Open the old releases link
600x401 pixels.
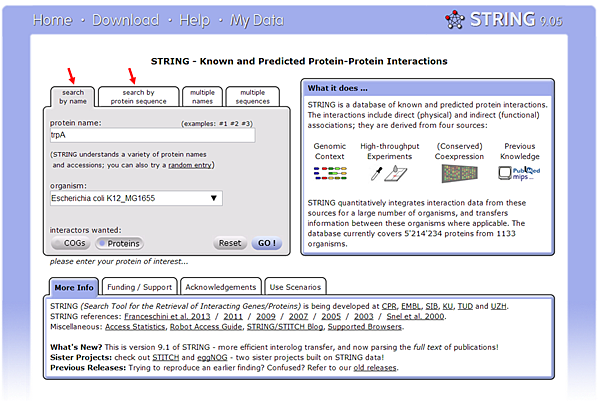pos(375,368)
